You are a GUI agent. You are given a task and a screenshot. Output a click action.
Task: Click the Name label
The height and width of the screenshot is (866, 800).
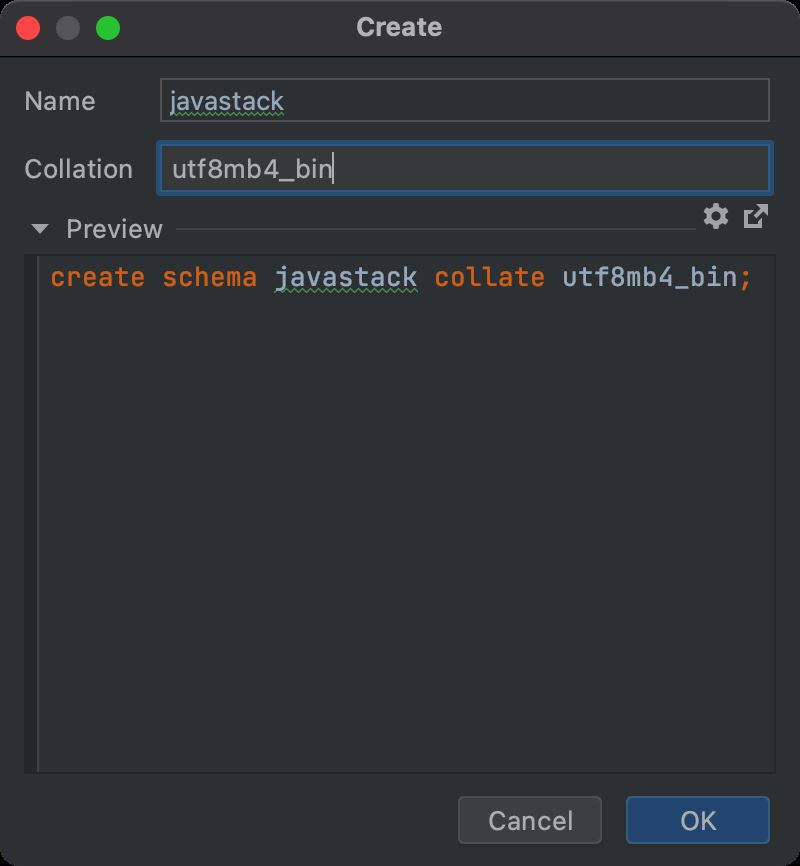click(x=60, y=101)
